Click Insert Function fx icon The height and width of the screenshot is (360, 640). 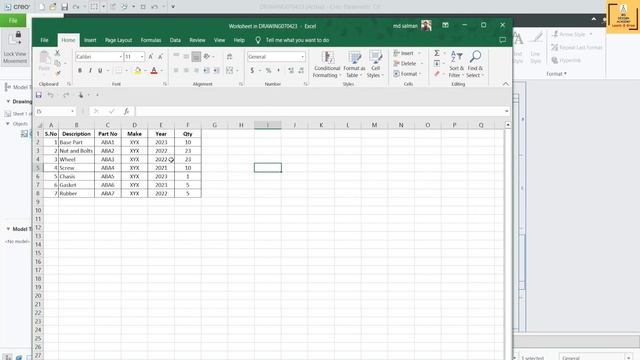point(127,111)
